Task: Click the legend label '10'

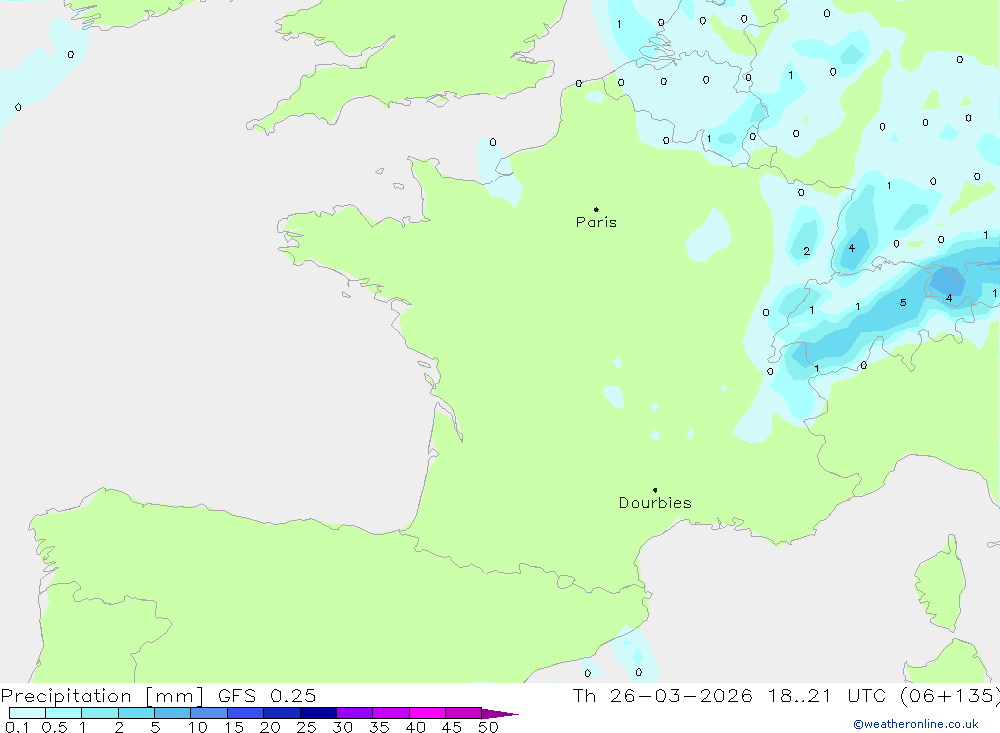Action: [x=198, y=727]
